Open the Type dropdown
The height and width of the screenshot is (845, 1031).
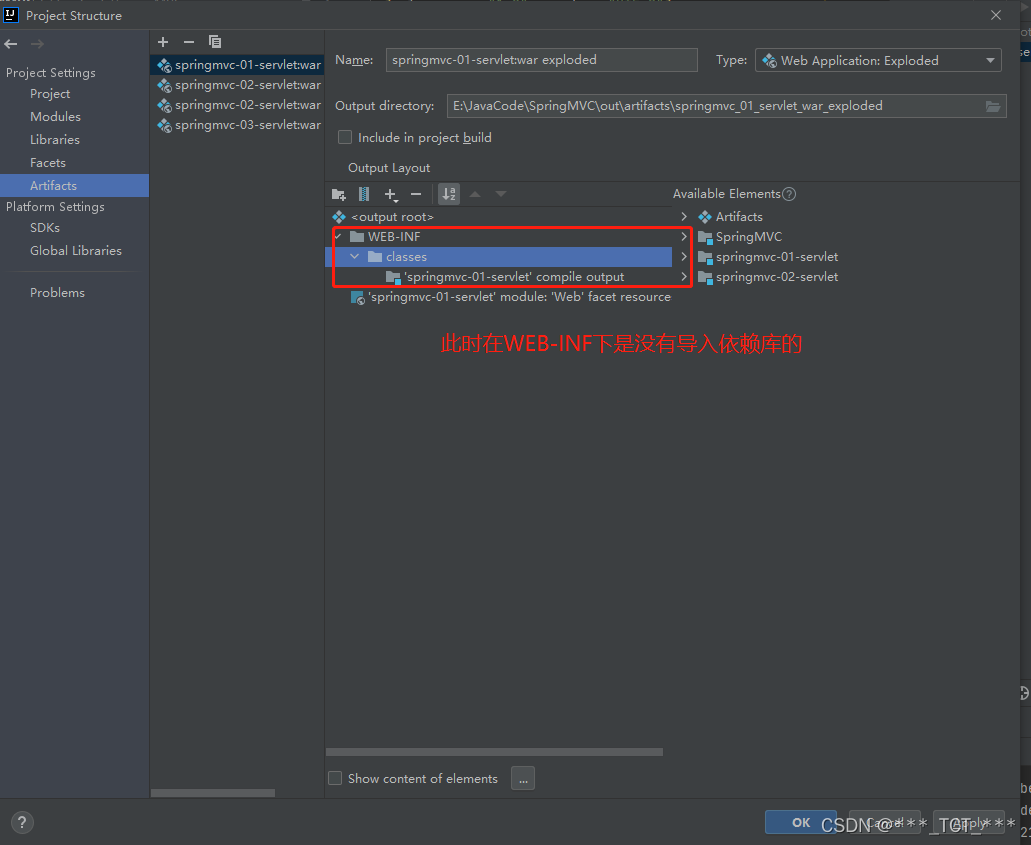878,60
